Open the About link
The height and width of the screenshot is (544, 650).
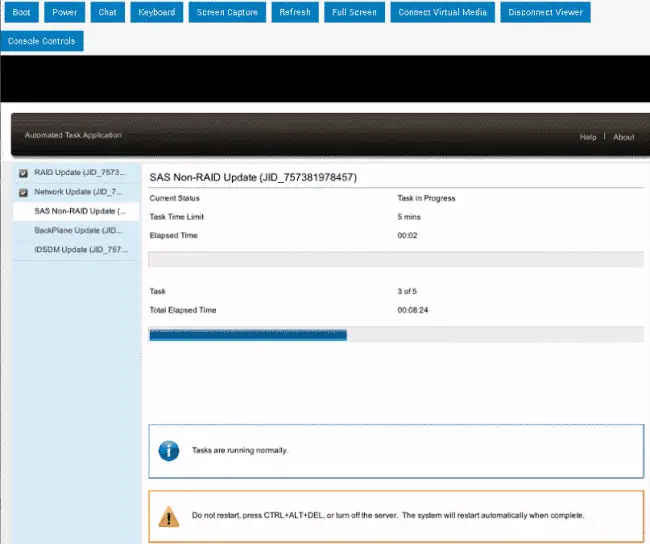(624, 137)
